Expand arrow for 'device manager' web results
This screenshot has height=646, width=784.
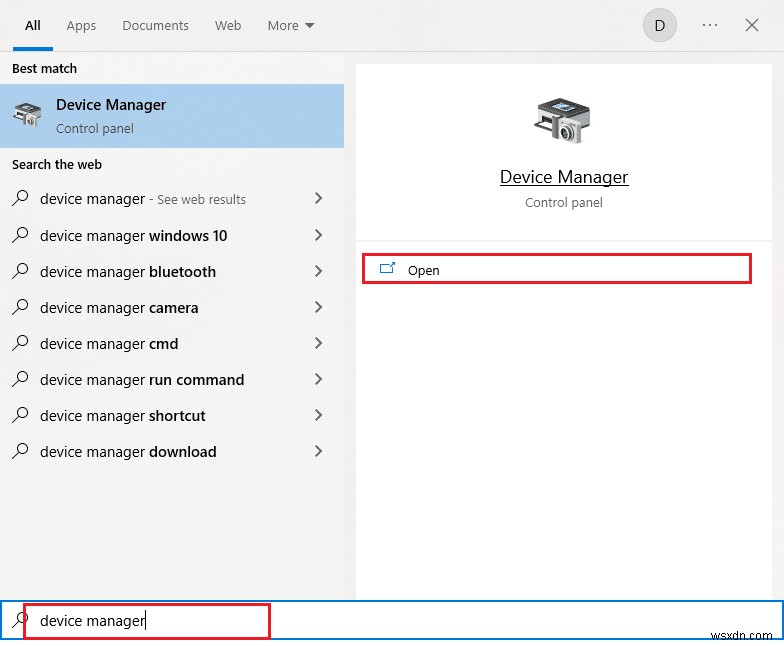tap(318, 198)
